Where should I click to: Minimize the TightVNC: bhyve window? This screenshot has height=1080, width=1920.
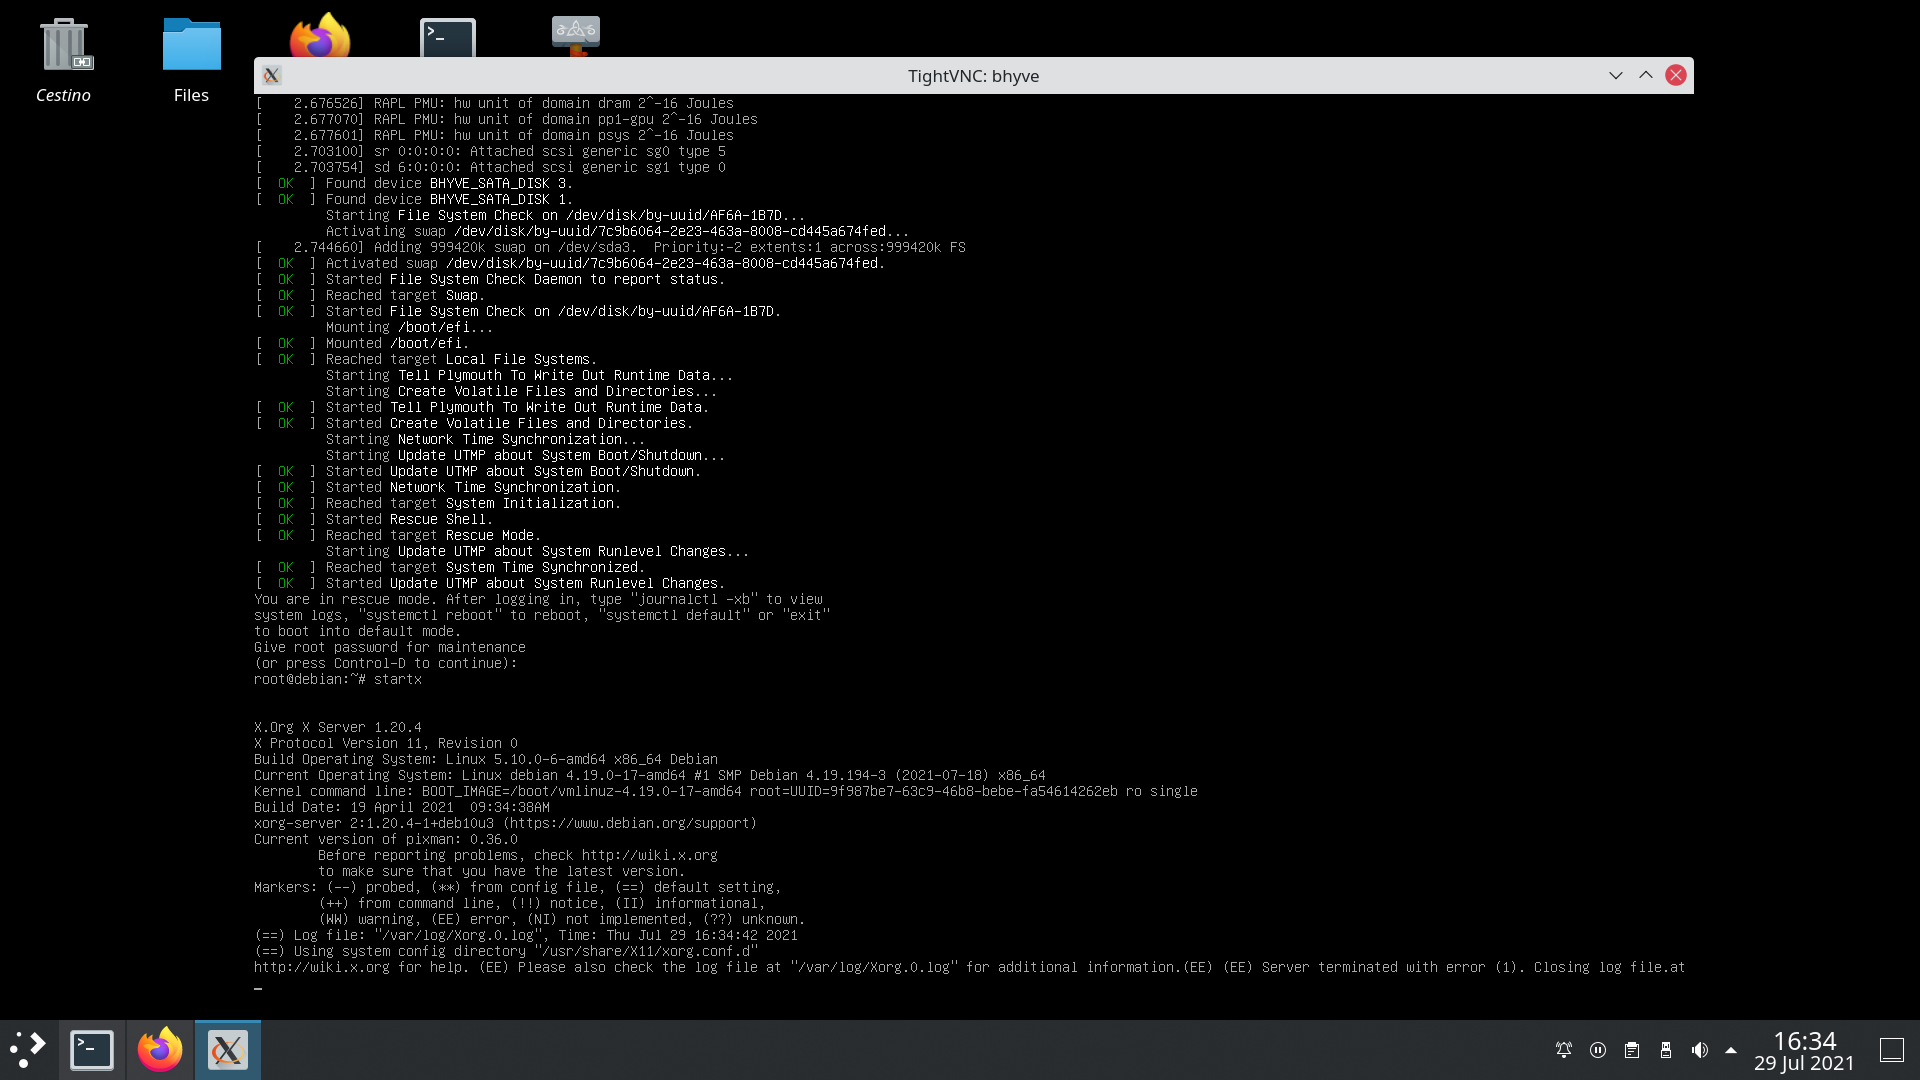1616,76
